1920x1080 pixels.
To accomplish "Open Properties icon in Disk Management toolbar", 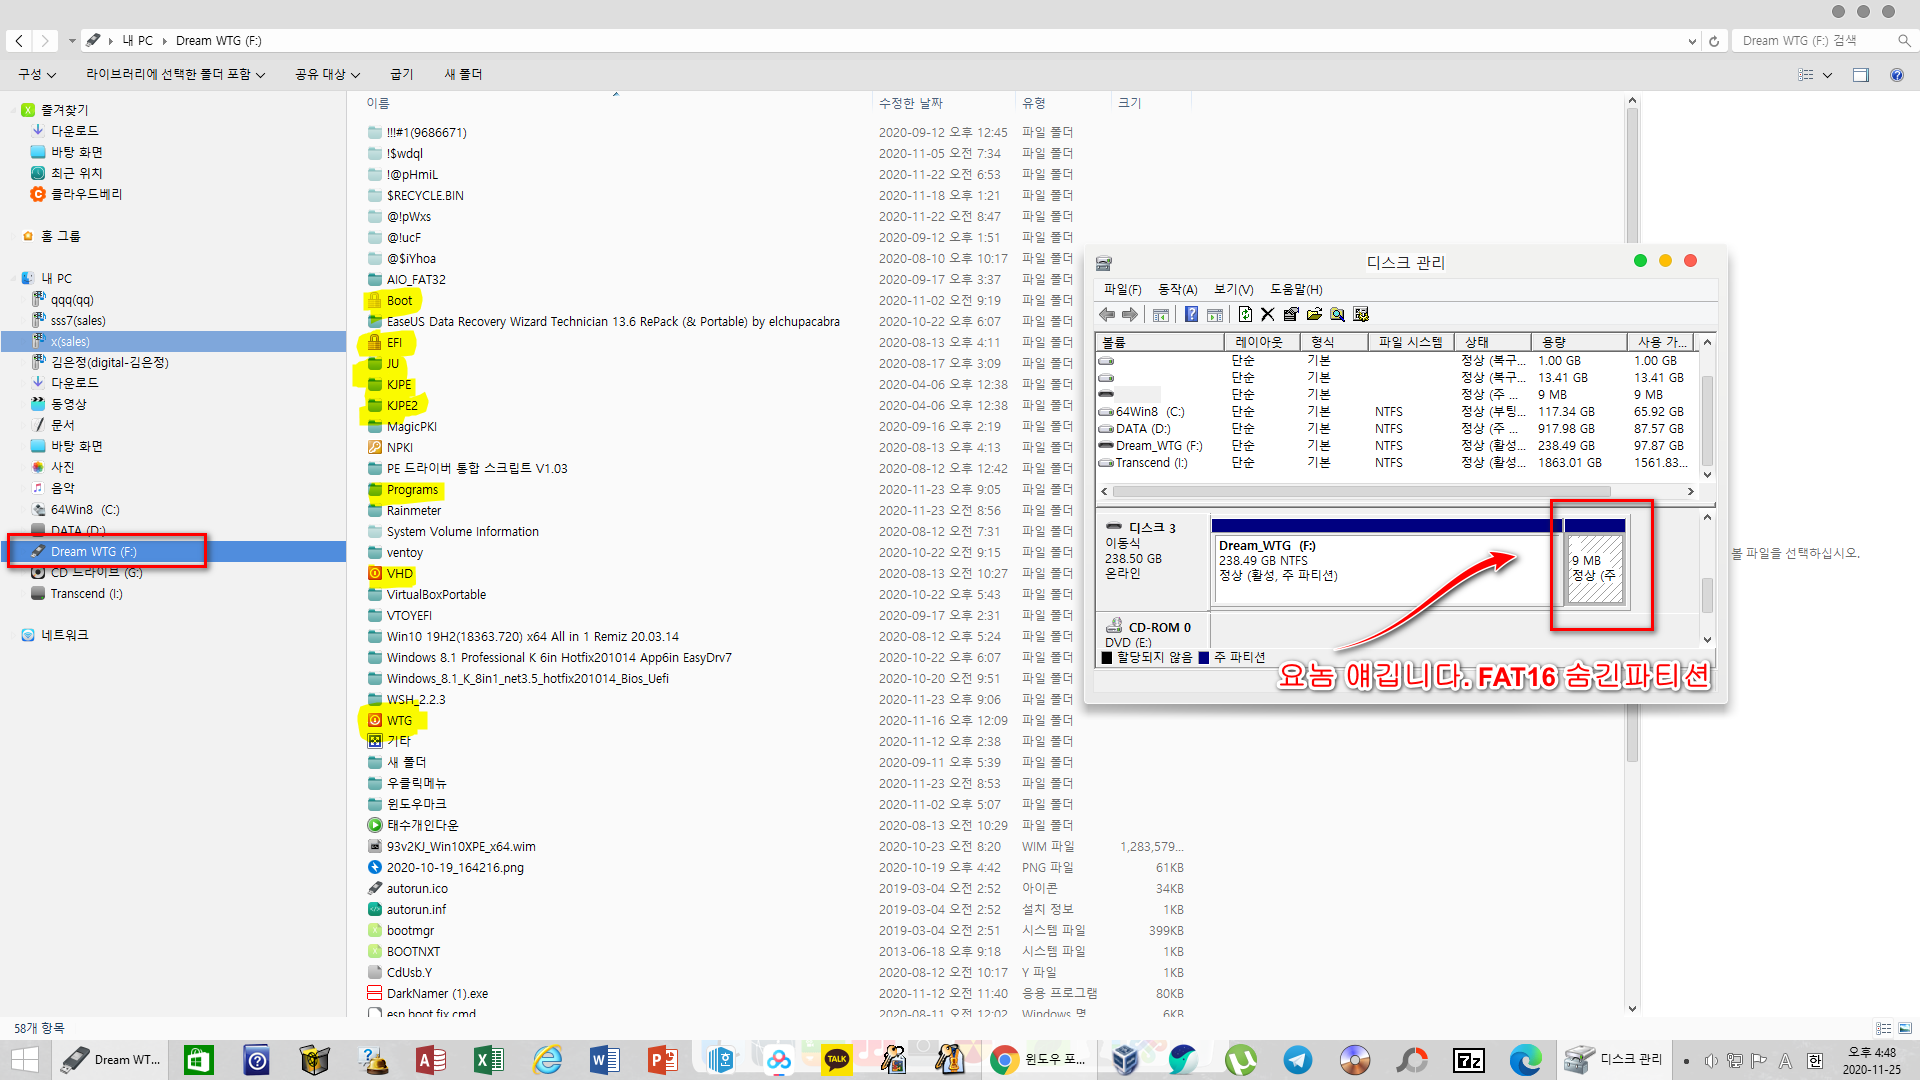I will pyautogui.click(x=1291, y=315).
